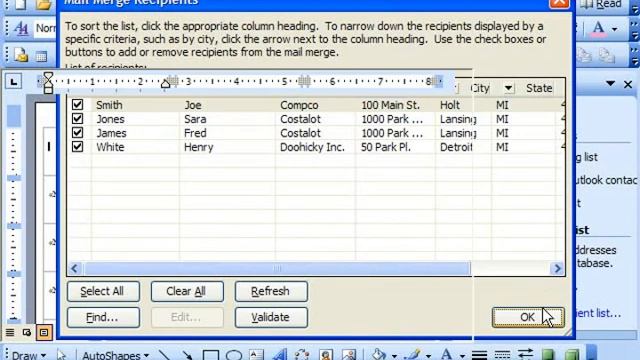Uncheck the White recipient checkbox
The image size is (640, 360).
[x=77, y=147]
